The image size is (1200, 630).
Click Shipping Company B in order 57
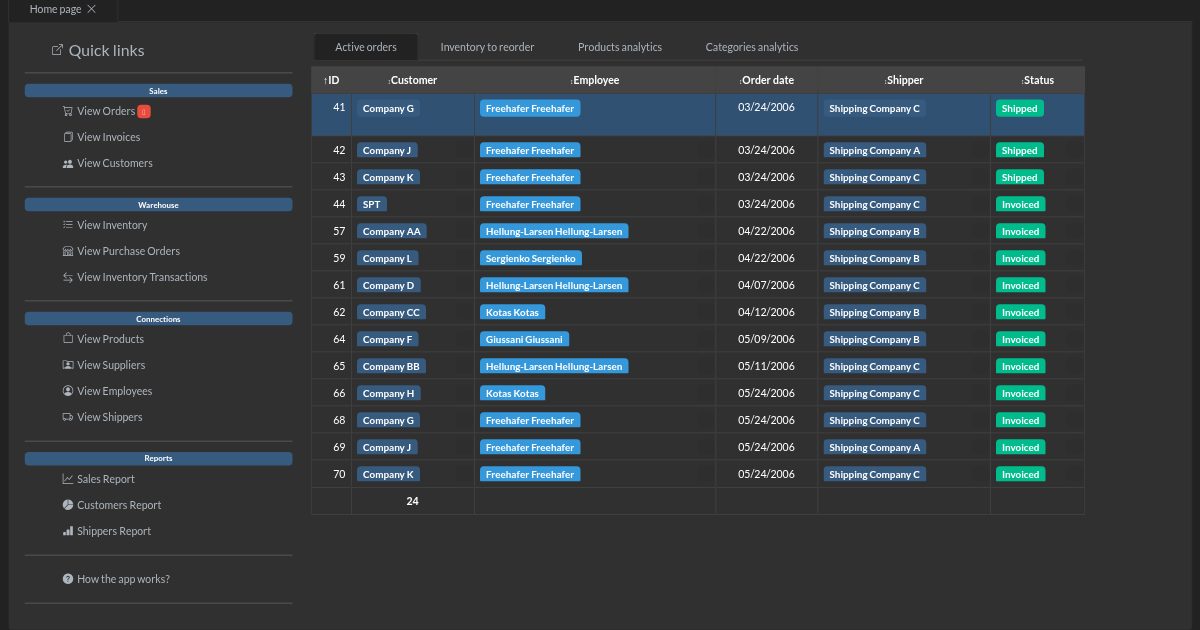tap(874, 232)
